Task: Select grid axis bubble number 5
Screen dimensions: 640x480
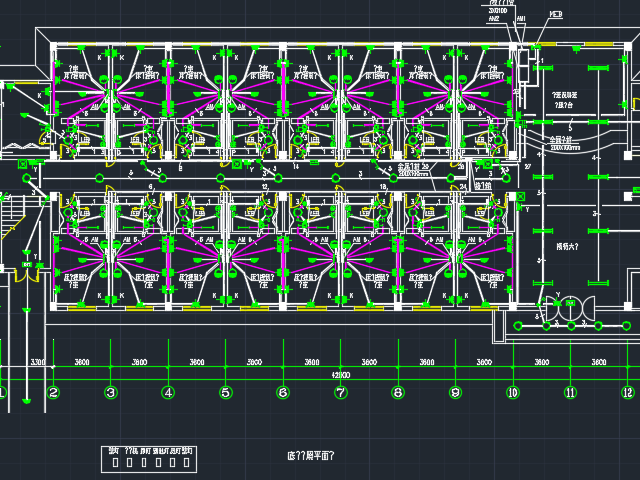Action: click(225, 393)
